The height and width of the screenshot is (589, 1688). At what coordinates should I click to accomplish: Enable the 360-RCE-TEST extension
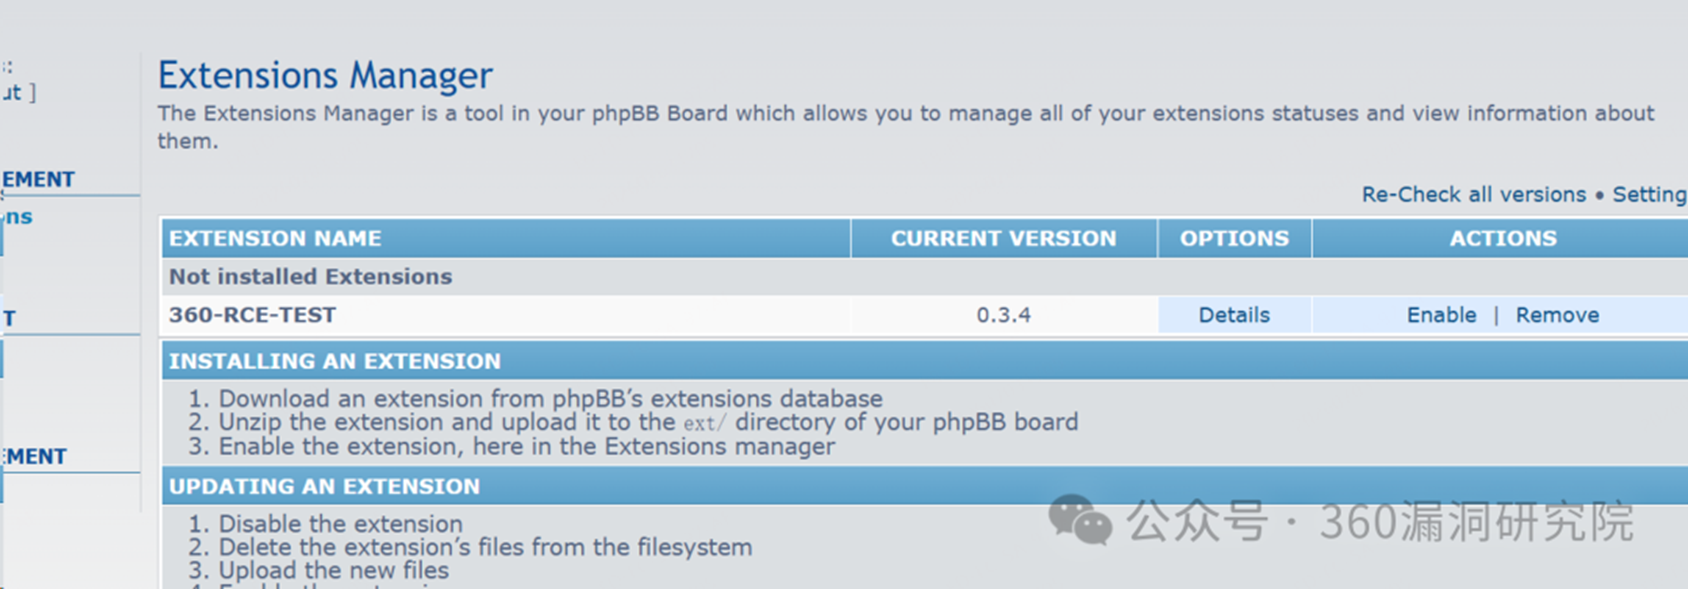(1441, 315)
